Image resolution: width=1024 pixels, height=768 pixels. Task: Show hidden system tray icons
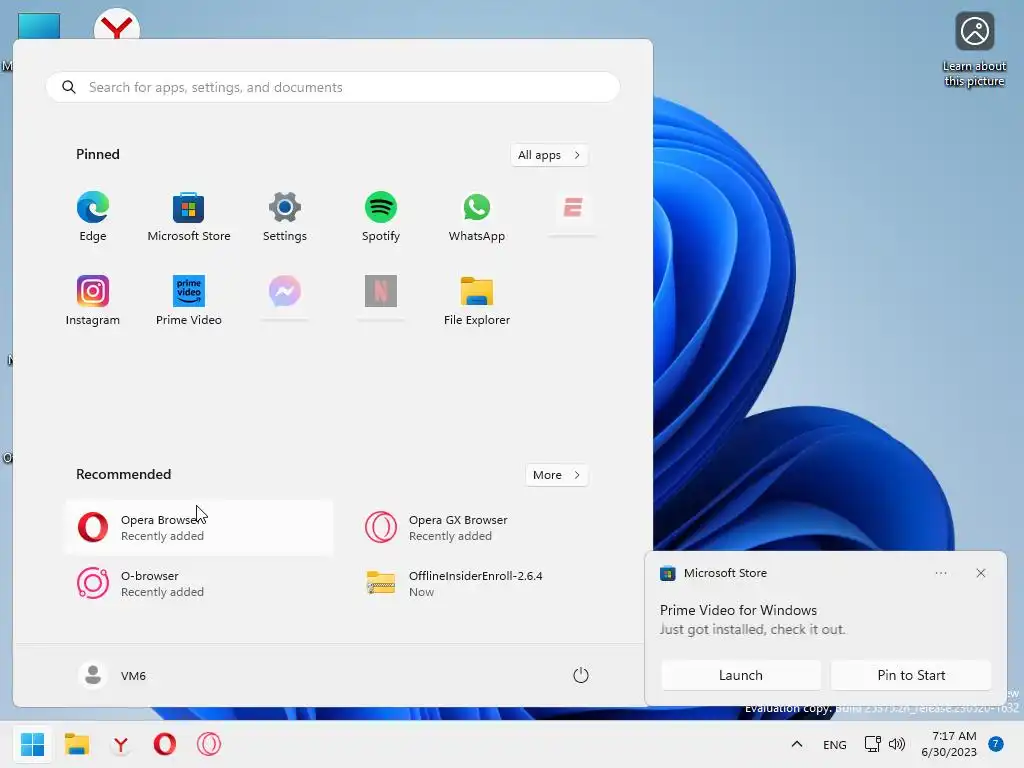click(797, 744)
